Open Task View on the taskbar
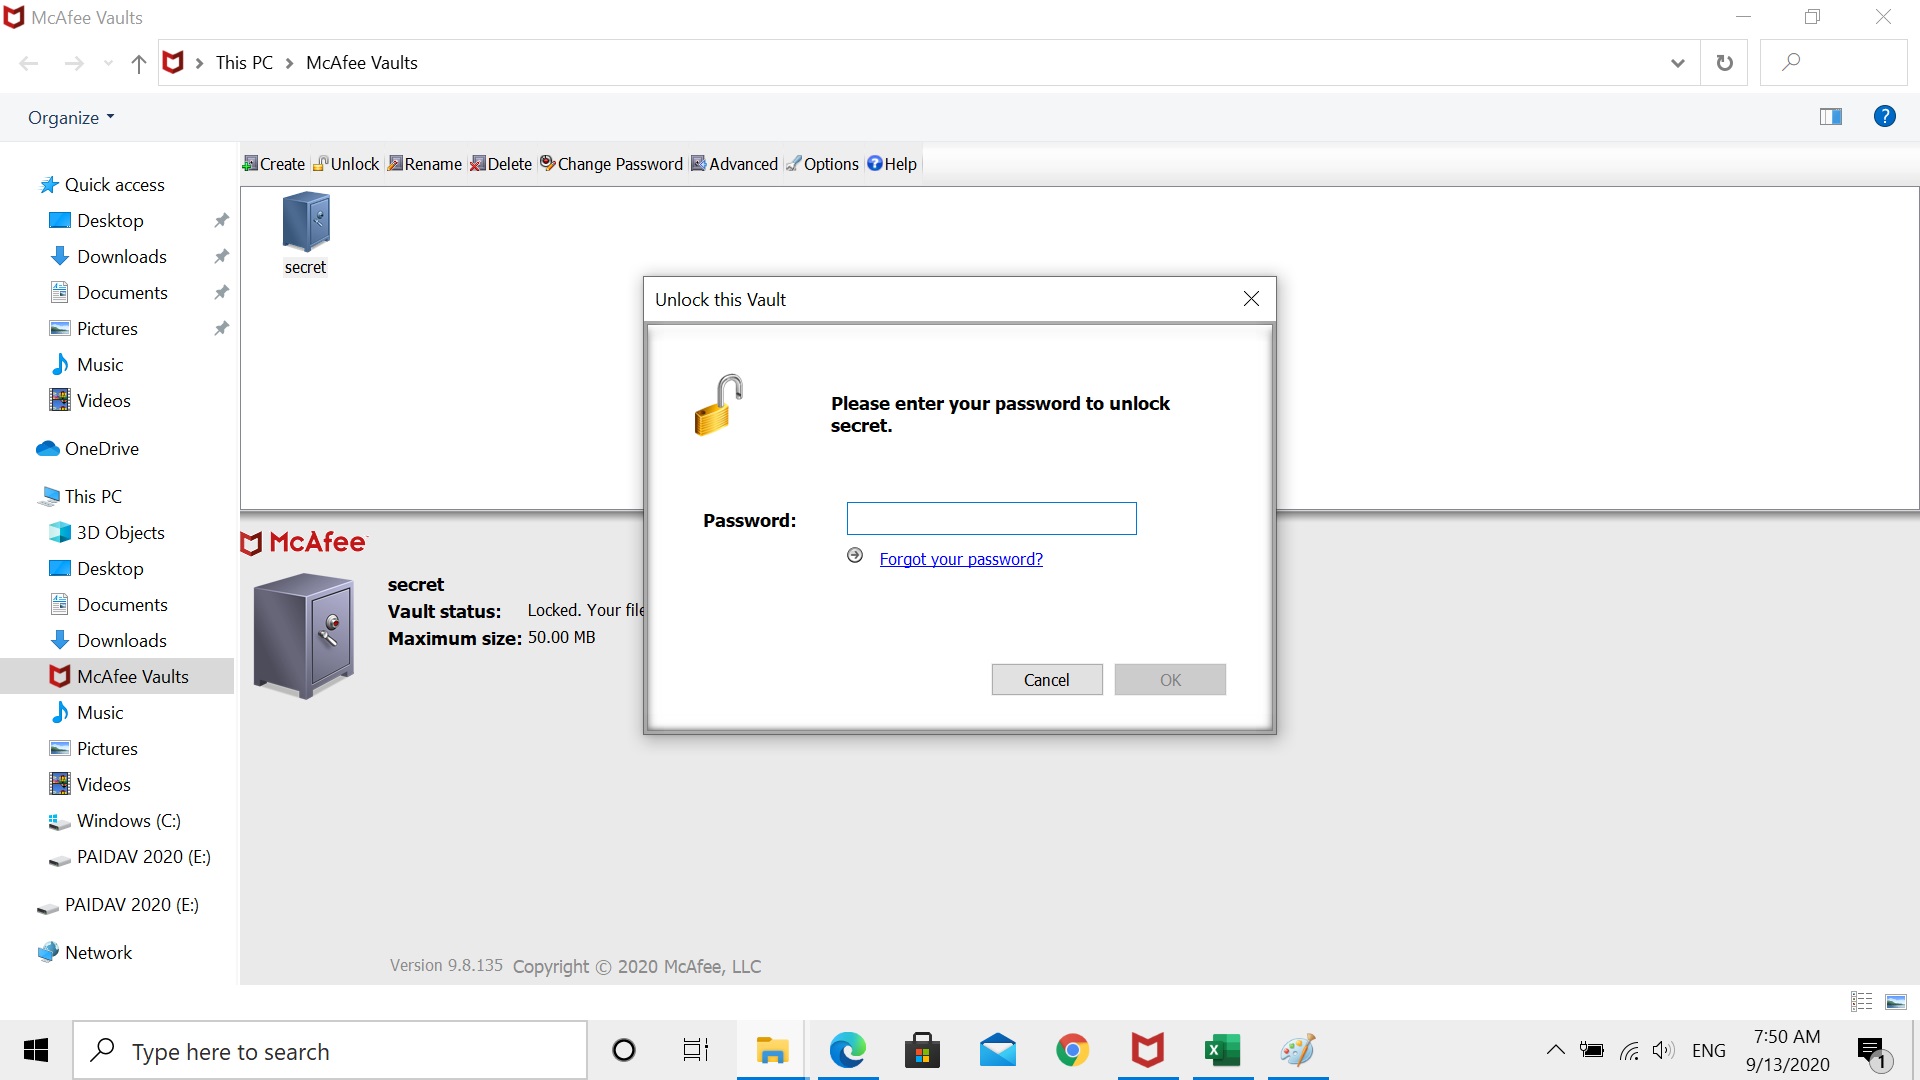Viewport: 1920px width, 1080px height. coord(696,1050)
